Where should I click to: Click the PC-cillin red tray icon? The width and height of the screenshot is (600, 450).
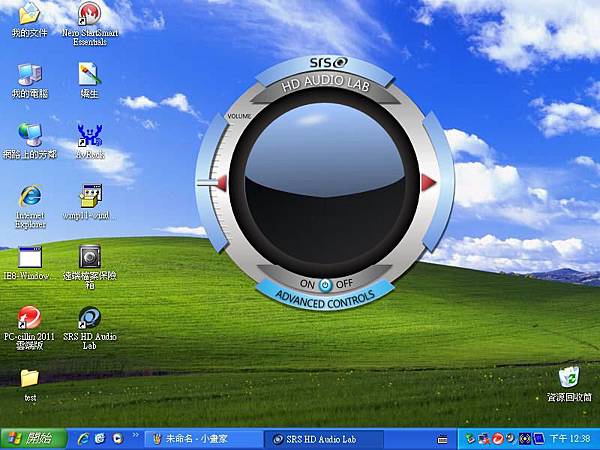click(x=497, y=438)
